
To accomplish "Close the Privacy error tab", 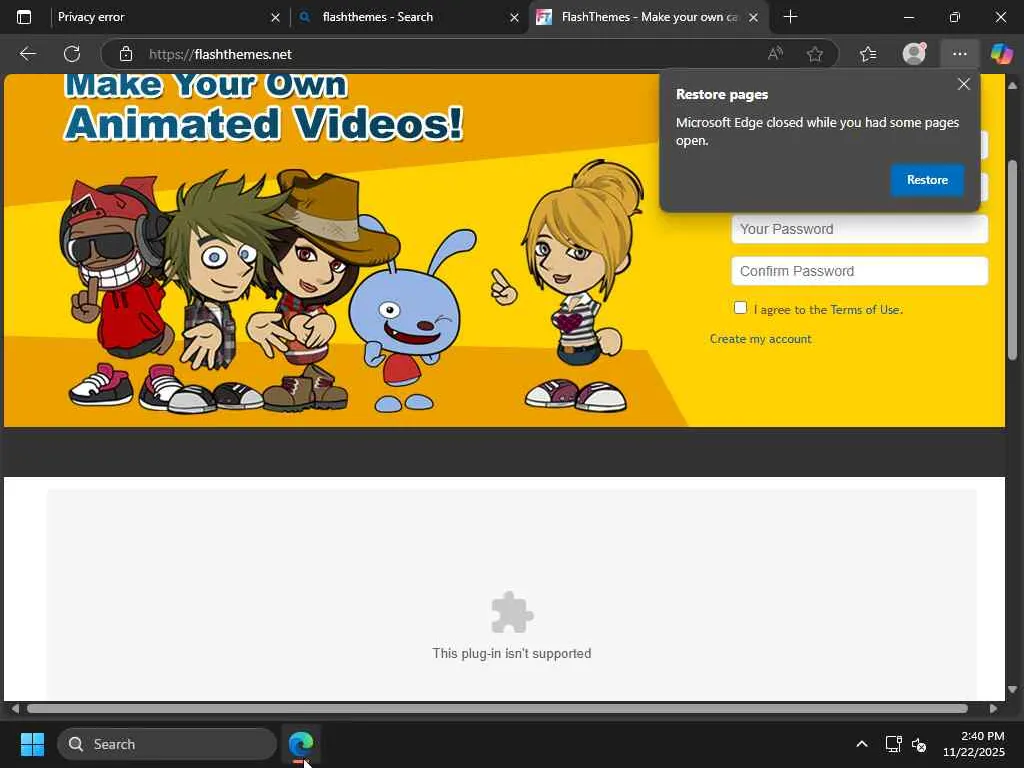I will click(275, 18).
